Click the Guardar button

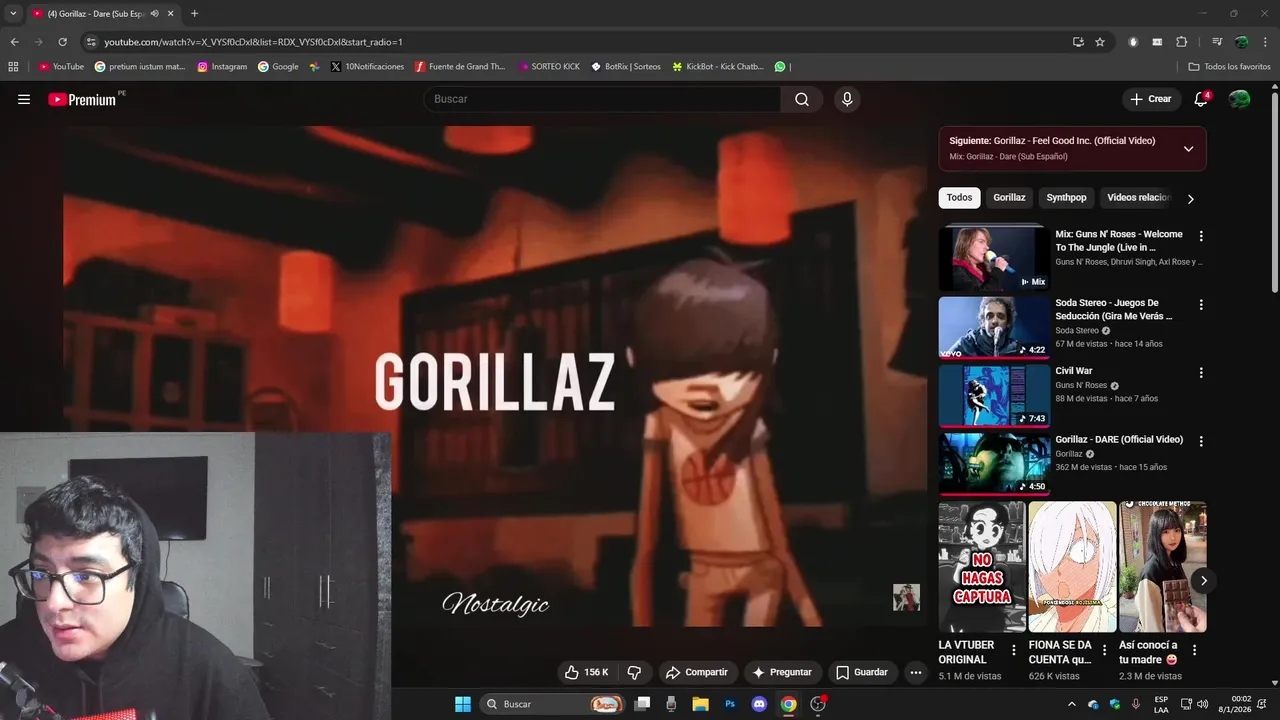coord(862,672)
